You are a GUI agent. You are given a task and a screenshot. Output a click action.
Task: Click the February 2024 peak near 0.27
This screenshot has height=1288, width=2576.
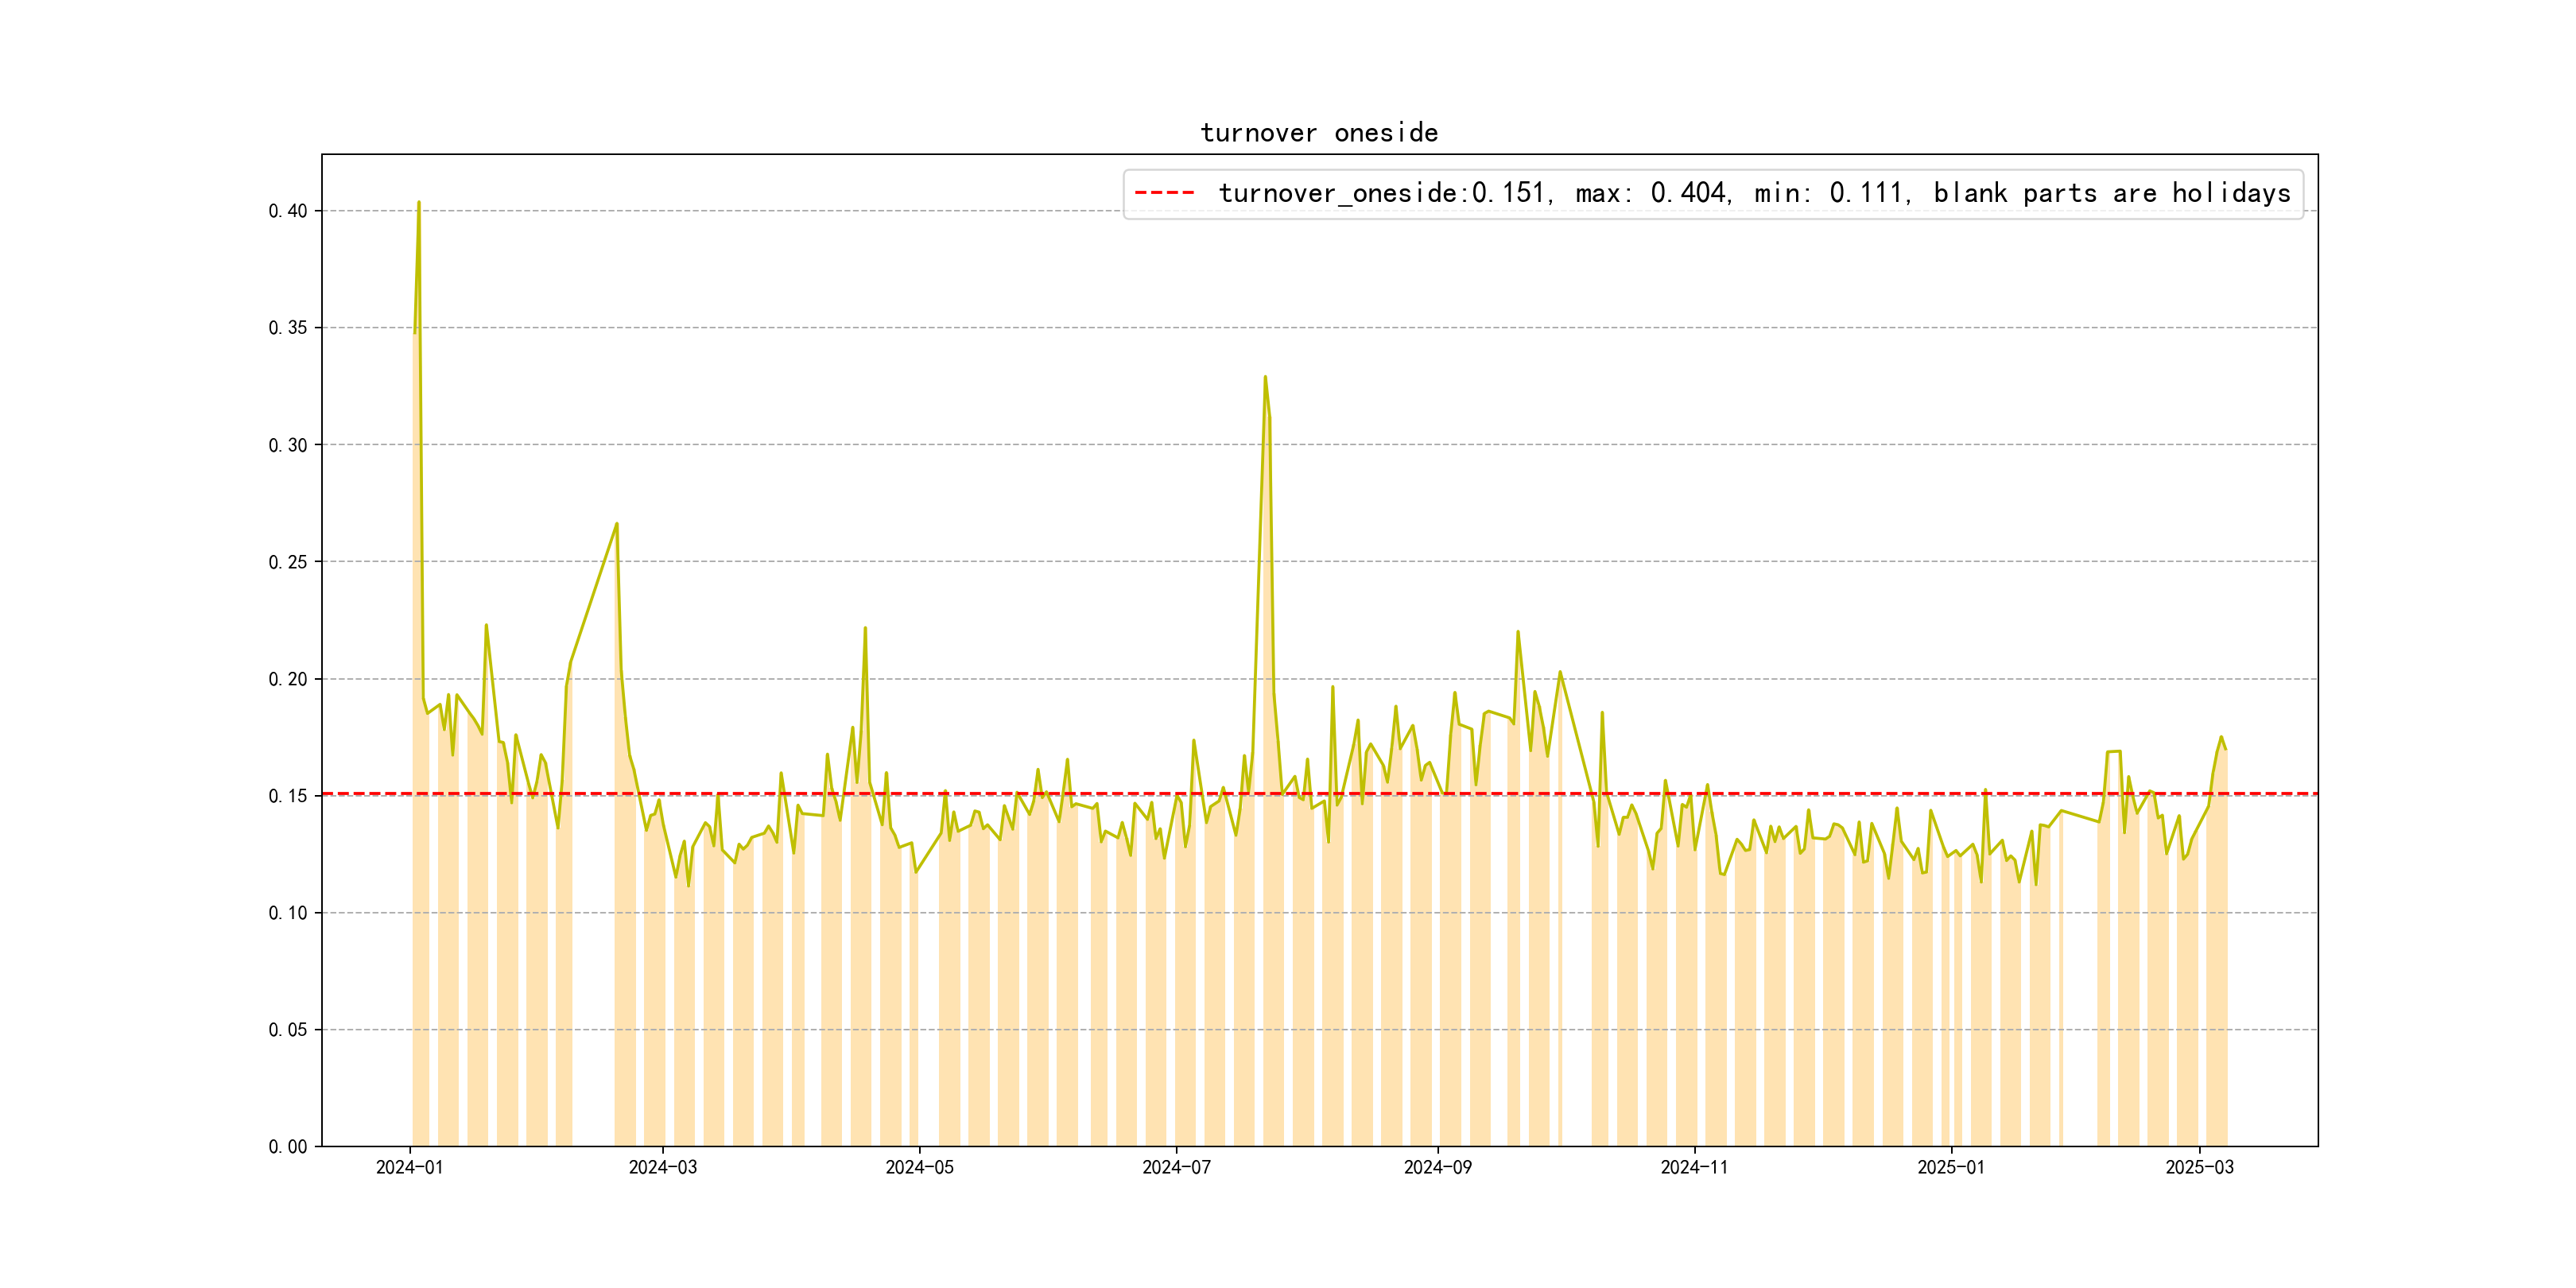[616, 524]
